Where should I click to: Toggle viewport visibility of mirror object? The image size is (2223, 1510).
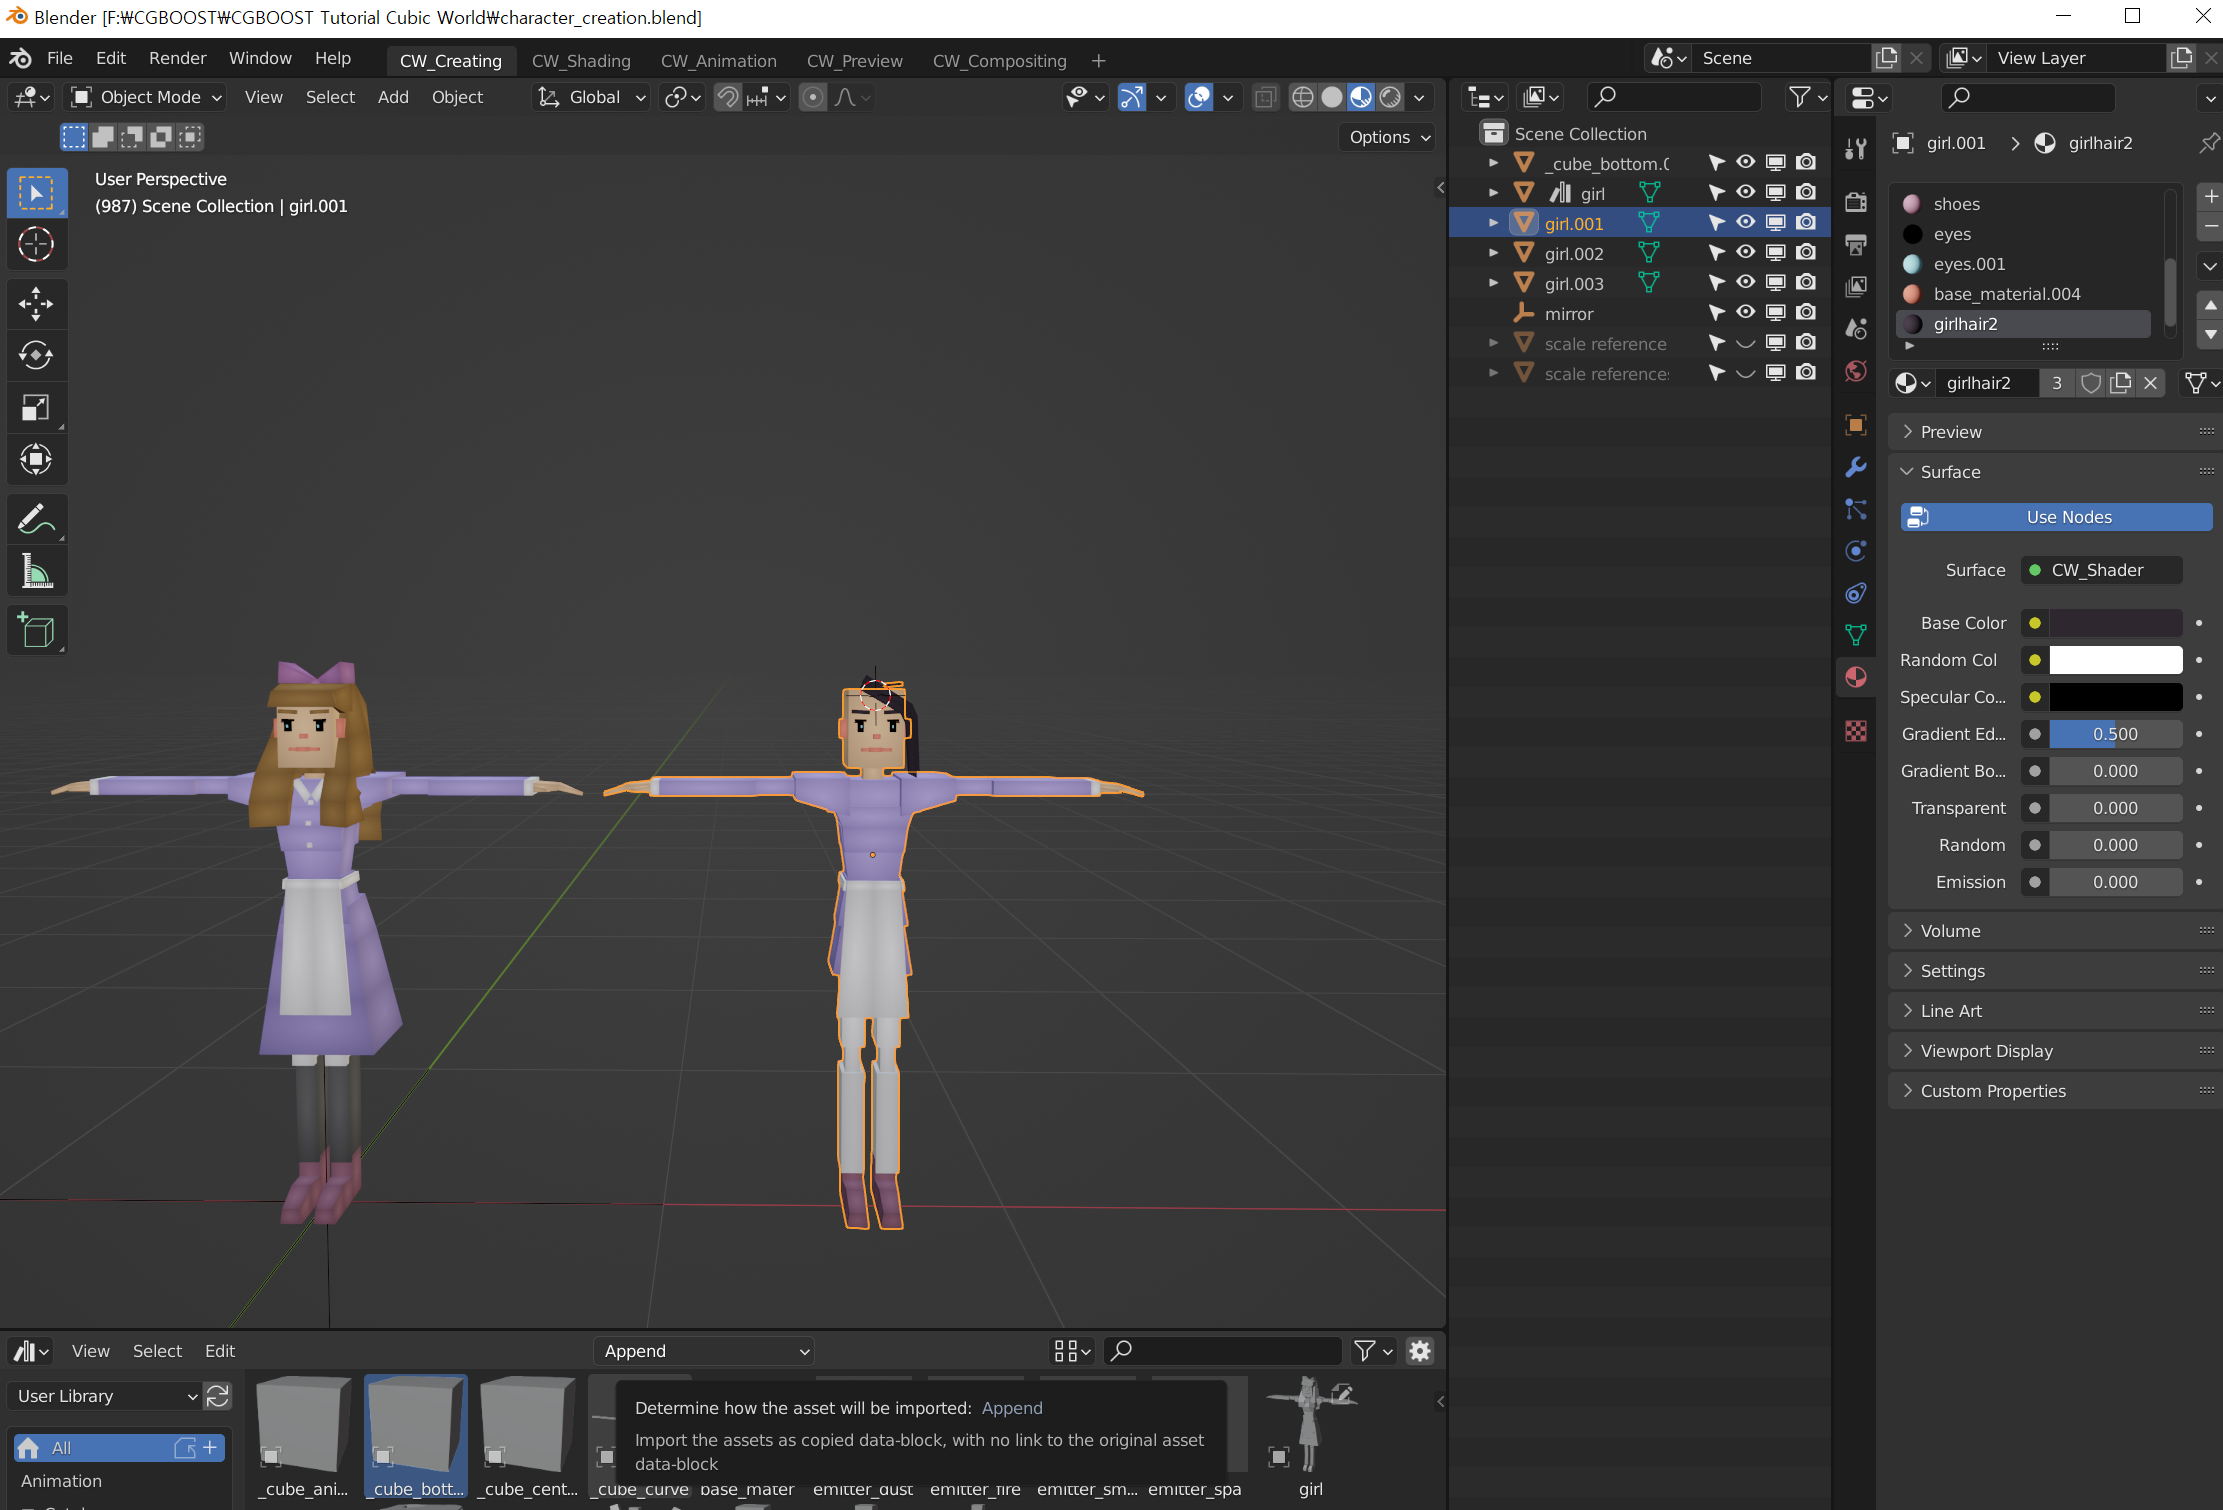point(1745,312)
